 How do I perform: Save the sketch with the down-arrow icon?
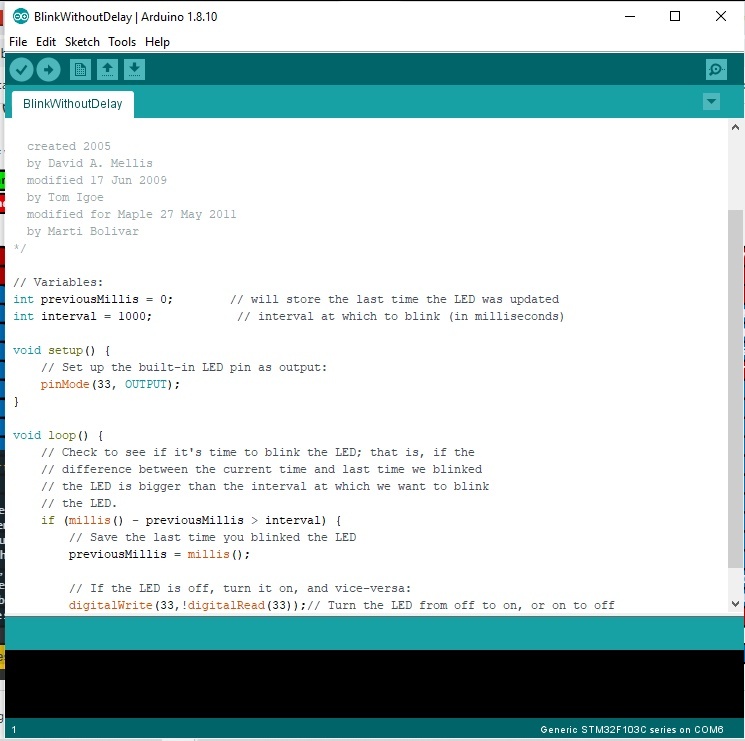(134, 70)
